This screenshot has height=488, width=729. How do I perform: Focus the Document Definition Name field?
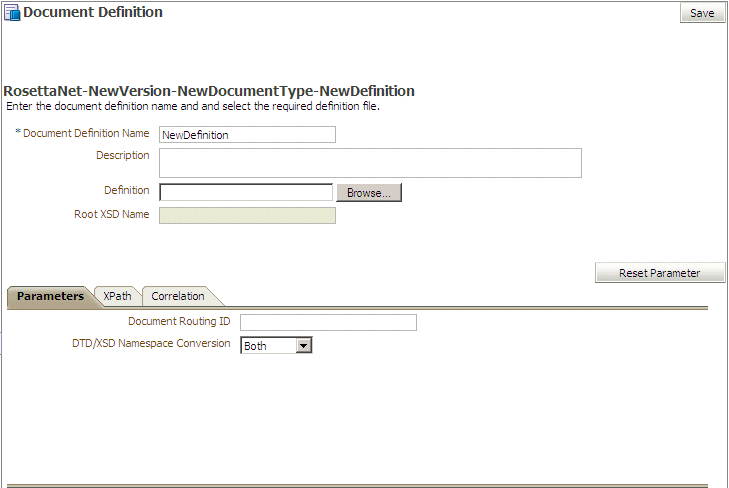(x=247, y=135)
